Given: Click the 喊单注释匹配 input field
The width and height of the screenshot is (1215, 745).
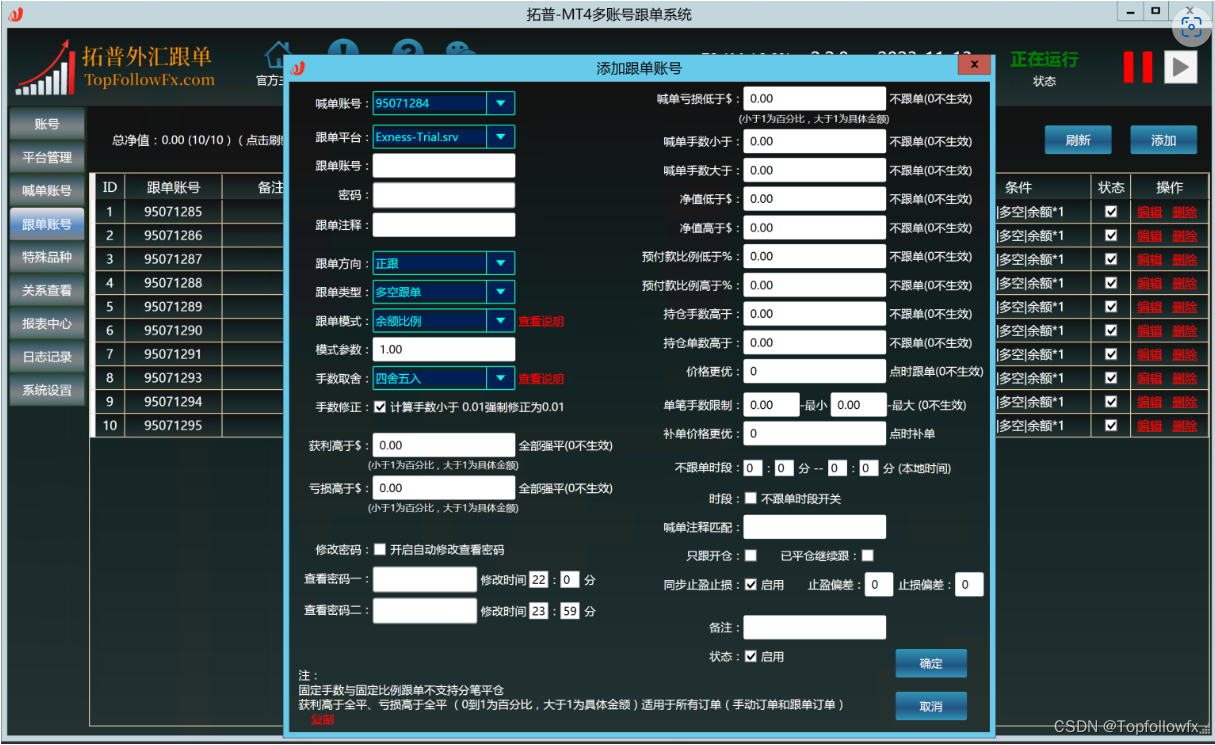Looking at the screenshot, I should tap(815, 527).
